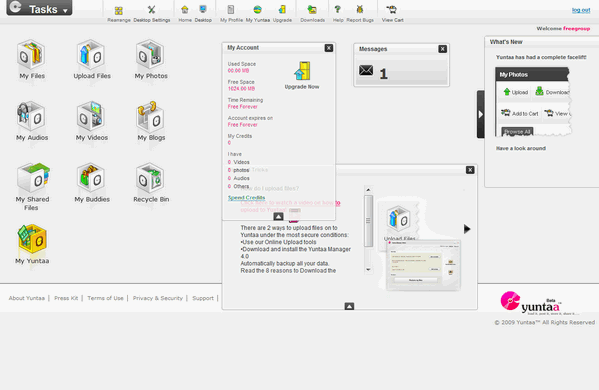The image size is (599, 390).
Task: Open the My Yuntaa desktop icon
Action: (x=32, y=244)
